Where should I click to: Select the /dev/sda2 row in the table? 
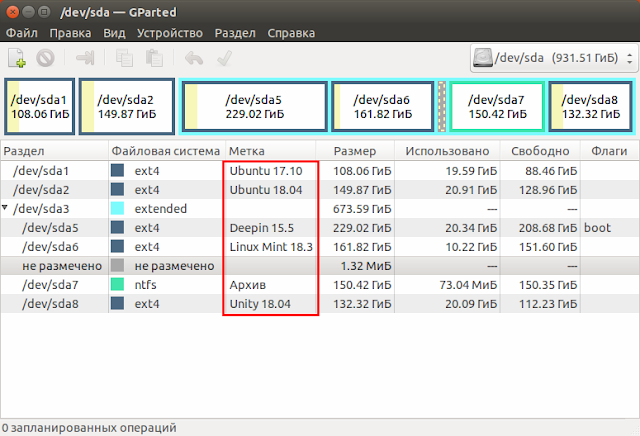[x=320, y=190]
